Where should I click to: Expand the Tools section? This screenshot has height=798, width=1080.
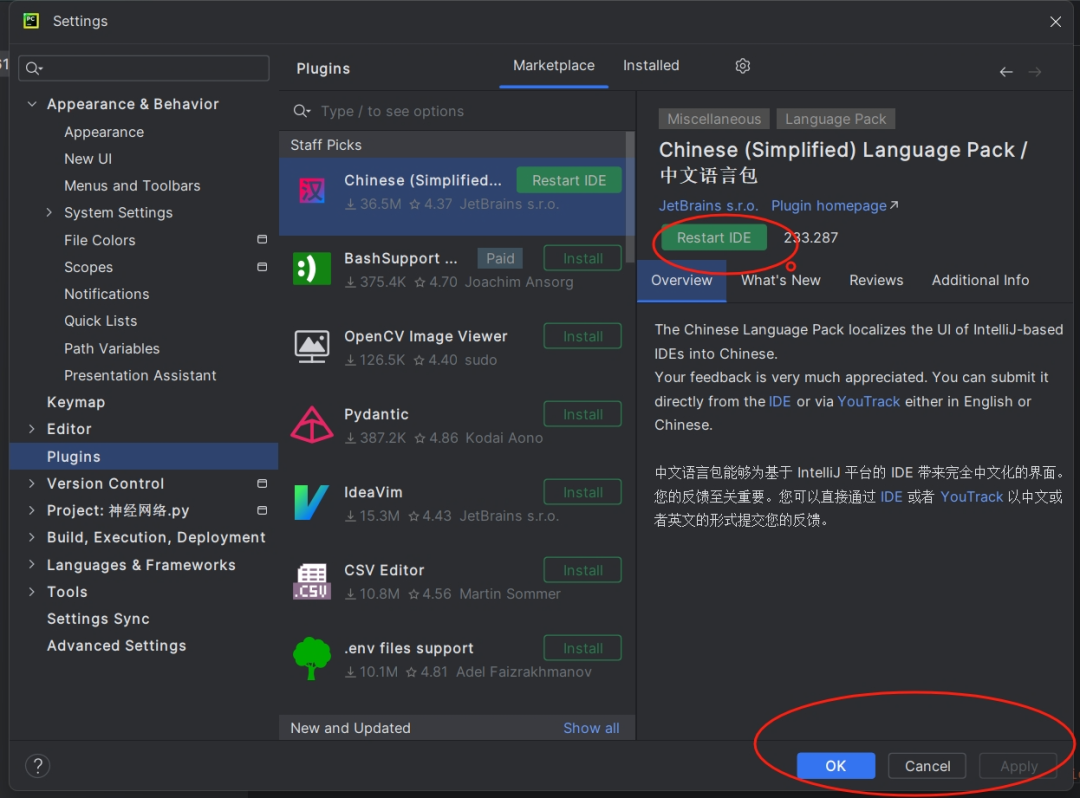click(x=32, y=591)
